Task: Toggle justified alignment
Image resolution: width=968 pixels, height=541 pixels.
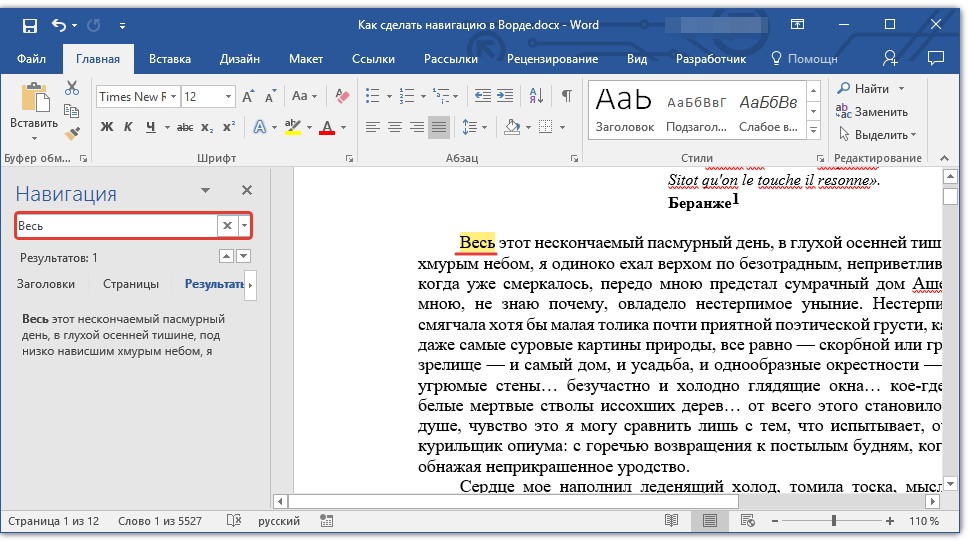Action: [x=439, y=127]
